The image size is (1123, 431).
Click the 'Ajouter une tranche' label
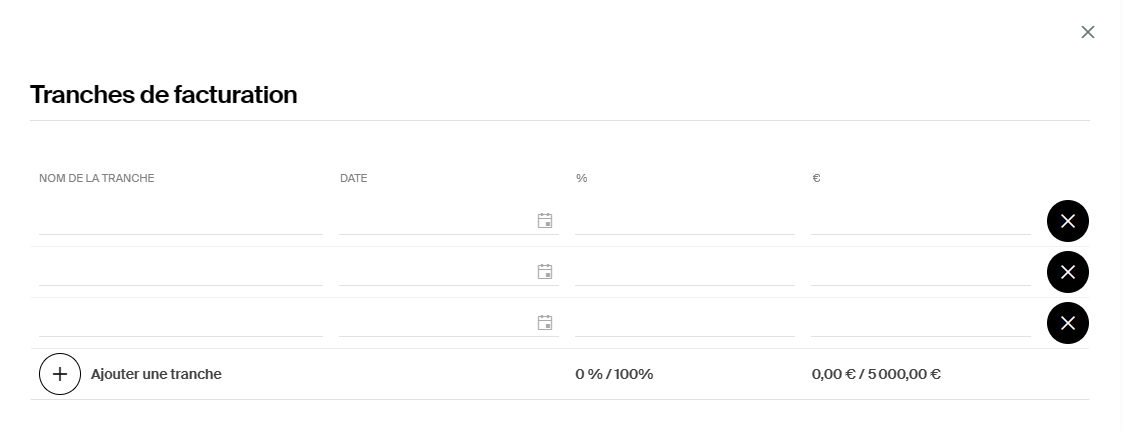point(156,374)
